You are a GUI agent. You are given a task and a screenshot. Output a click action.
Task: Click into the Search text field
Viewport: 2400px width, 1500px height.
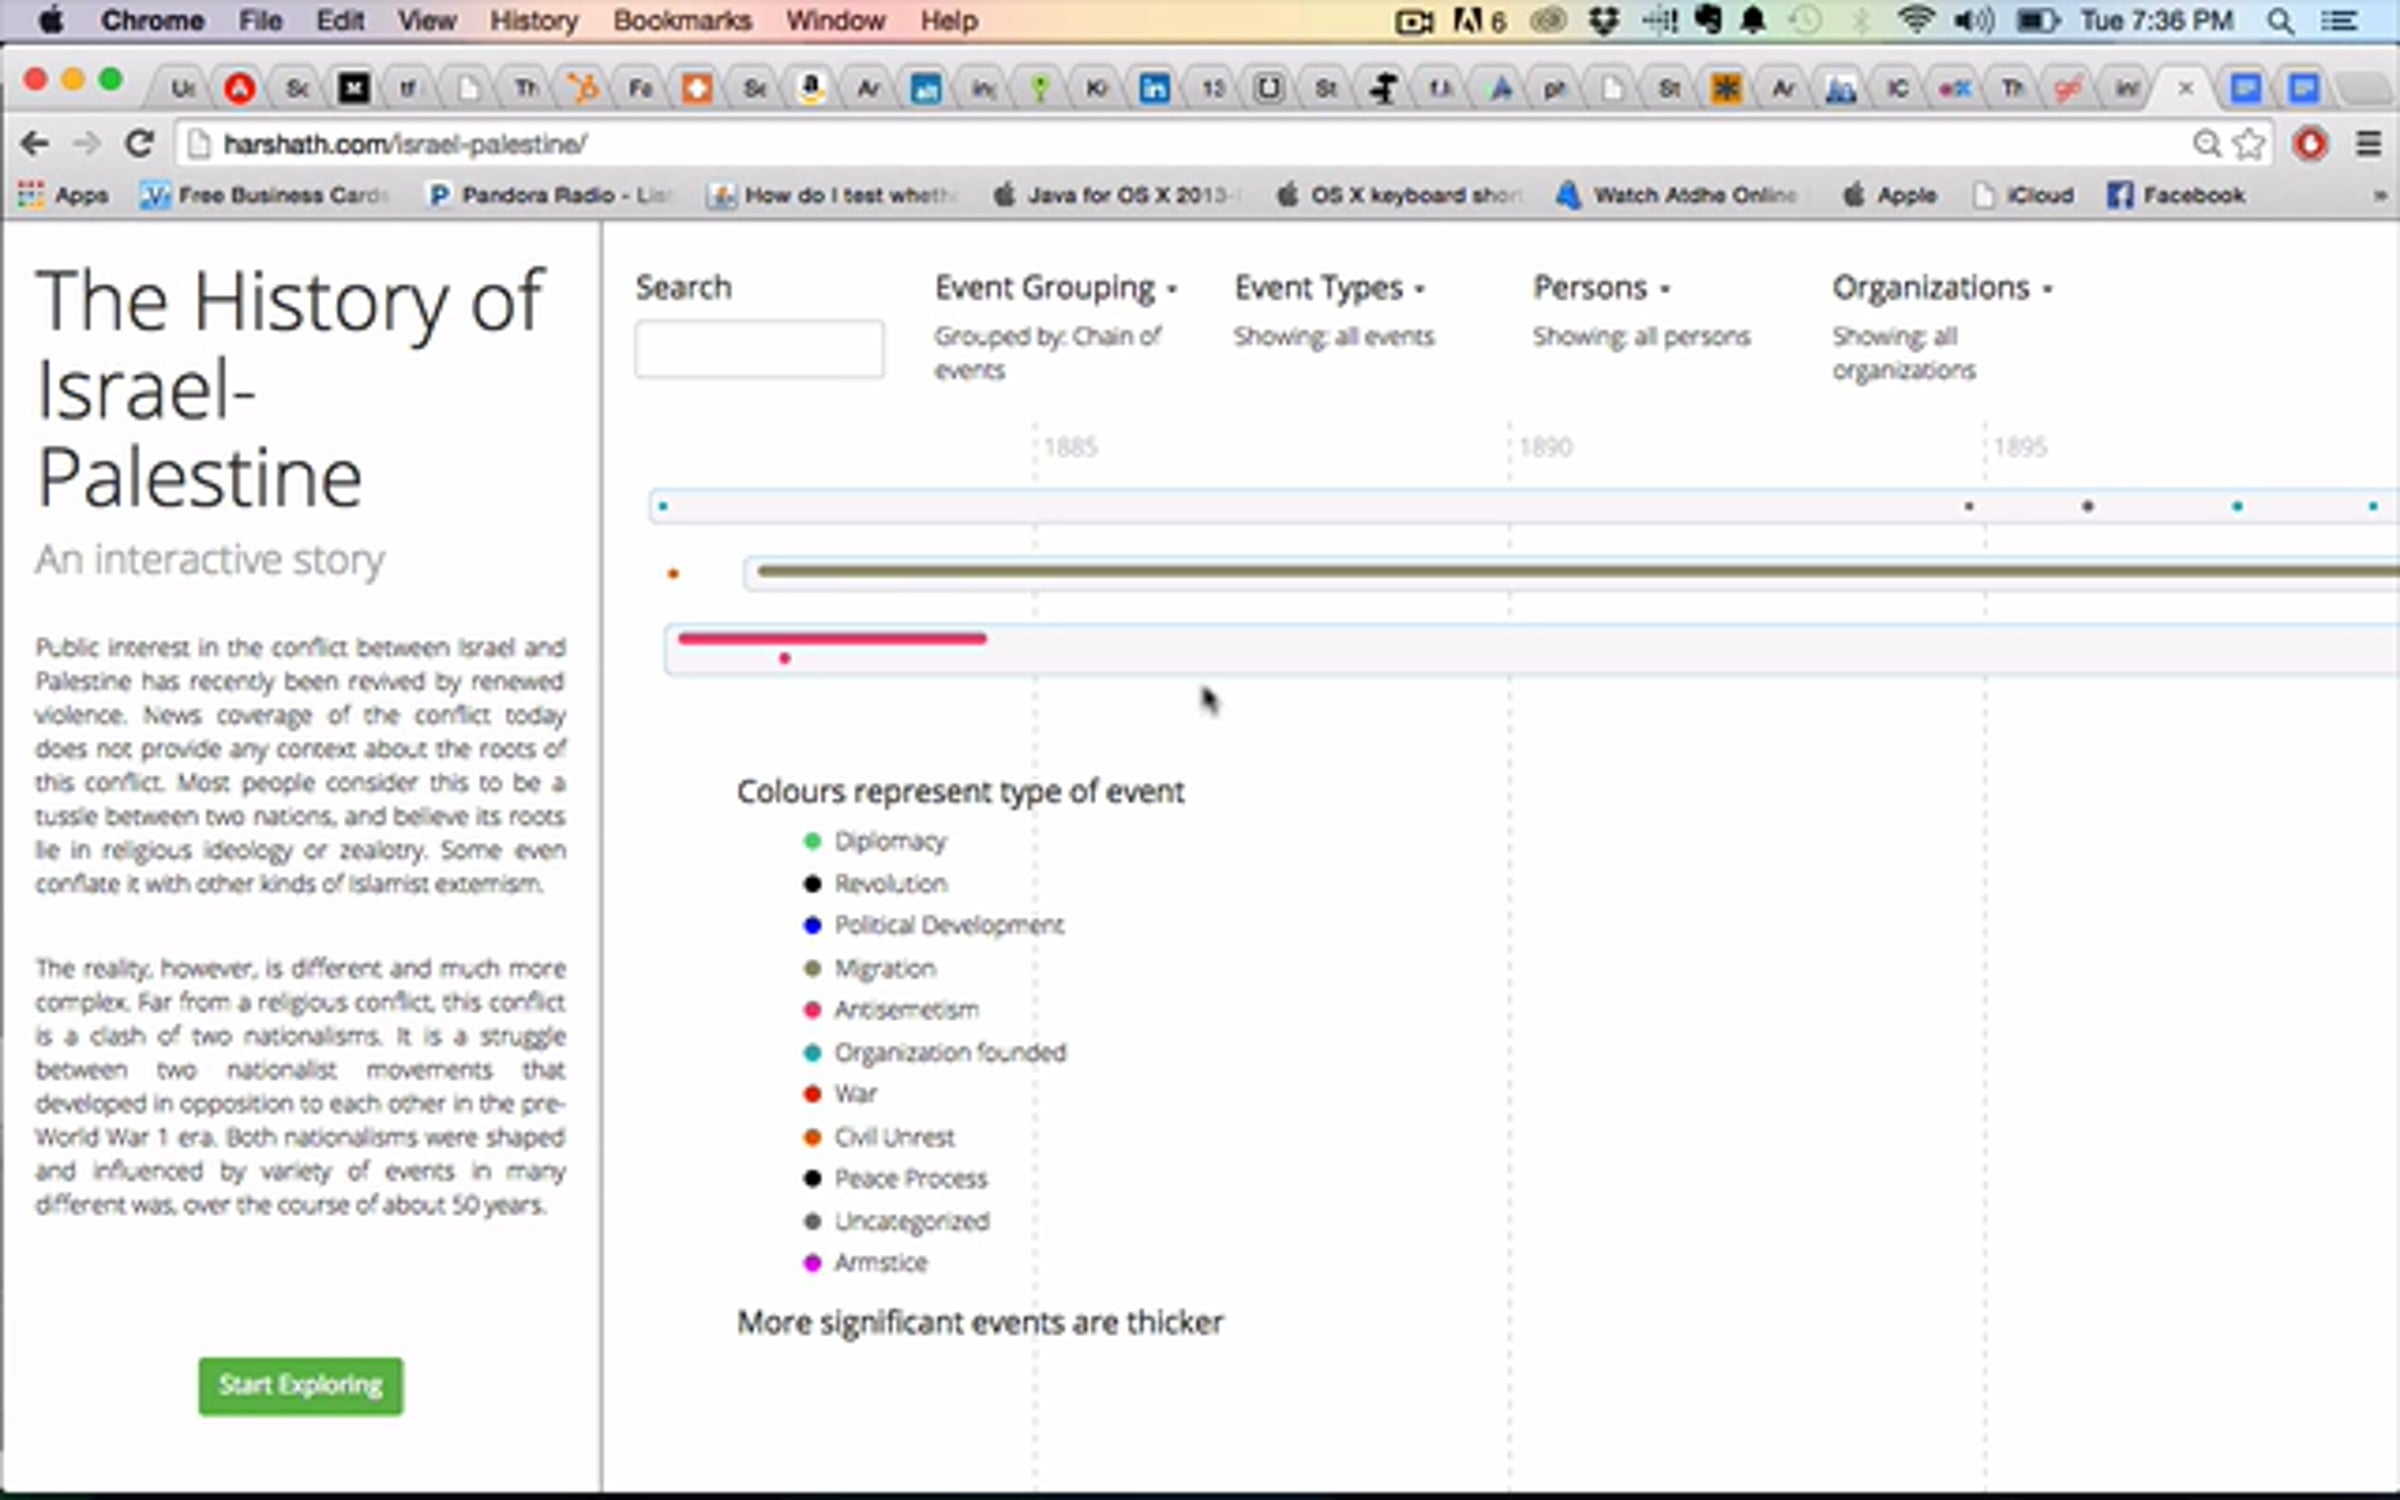(x=759, y=349)
